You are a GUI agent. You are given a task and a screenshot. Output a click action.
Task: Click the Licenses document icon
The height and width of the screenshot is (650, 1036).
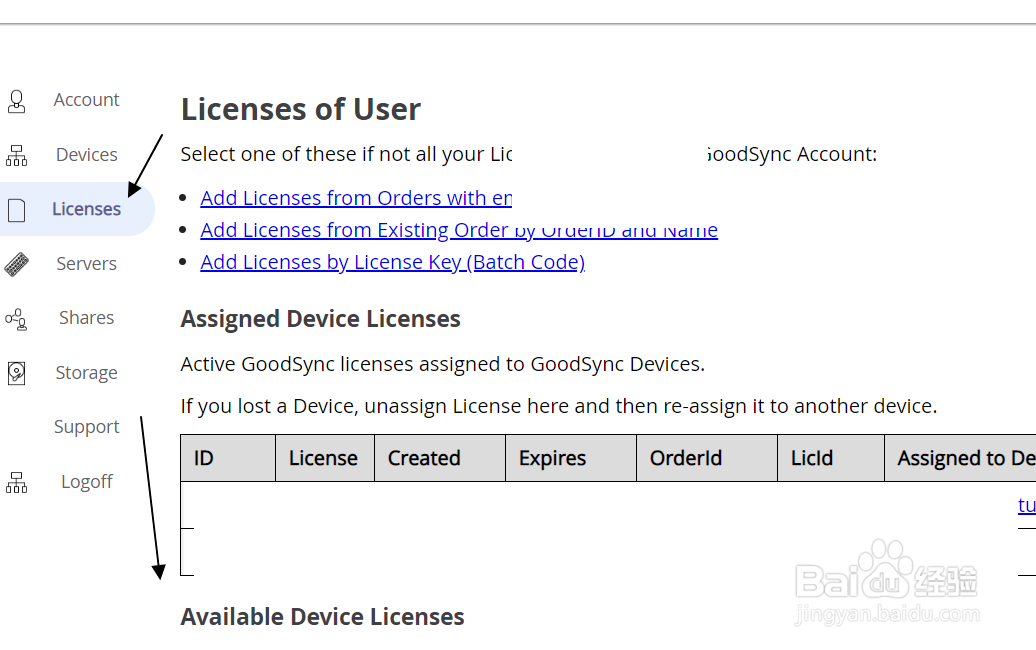[x=16, y=210]
